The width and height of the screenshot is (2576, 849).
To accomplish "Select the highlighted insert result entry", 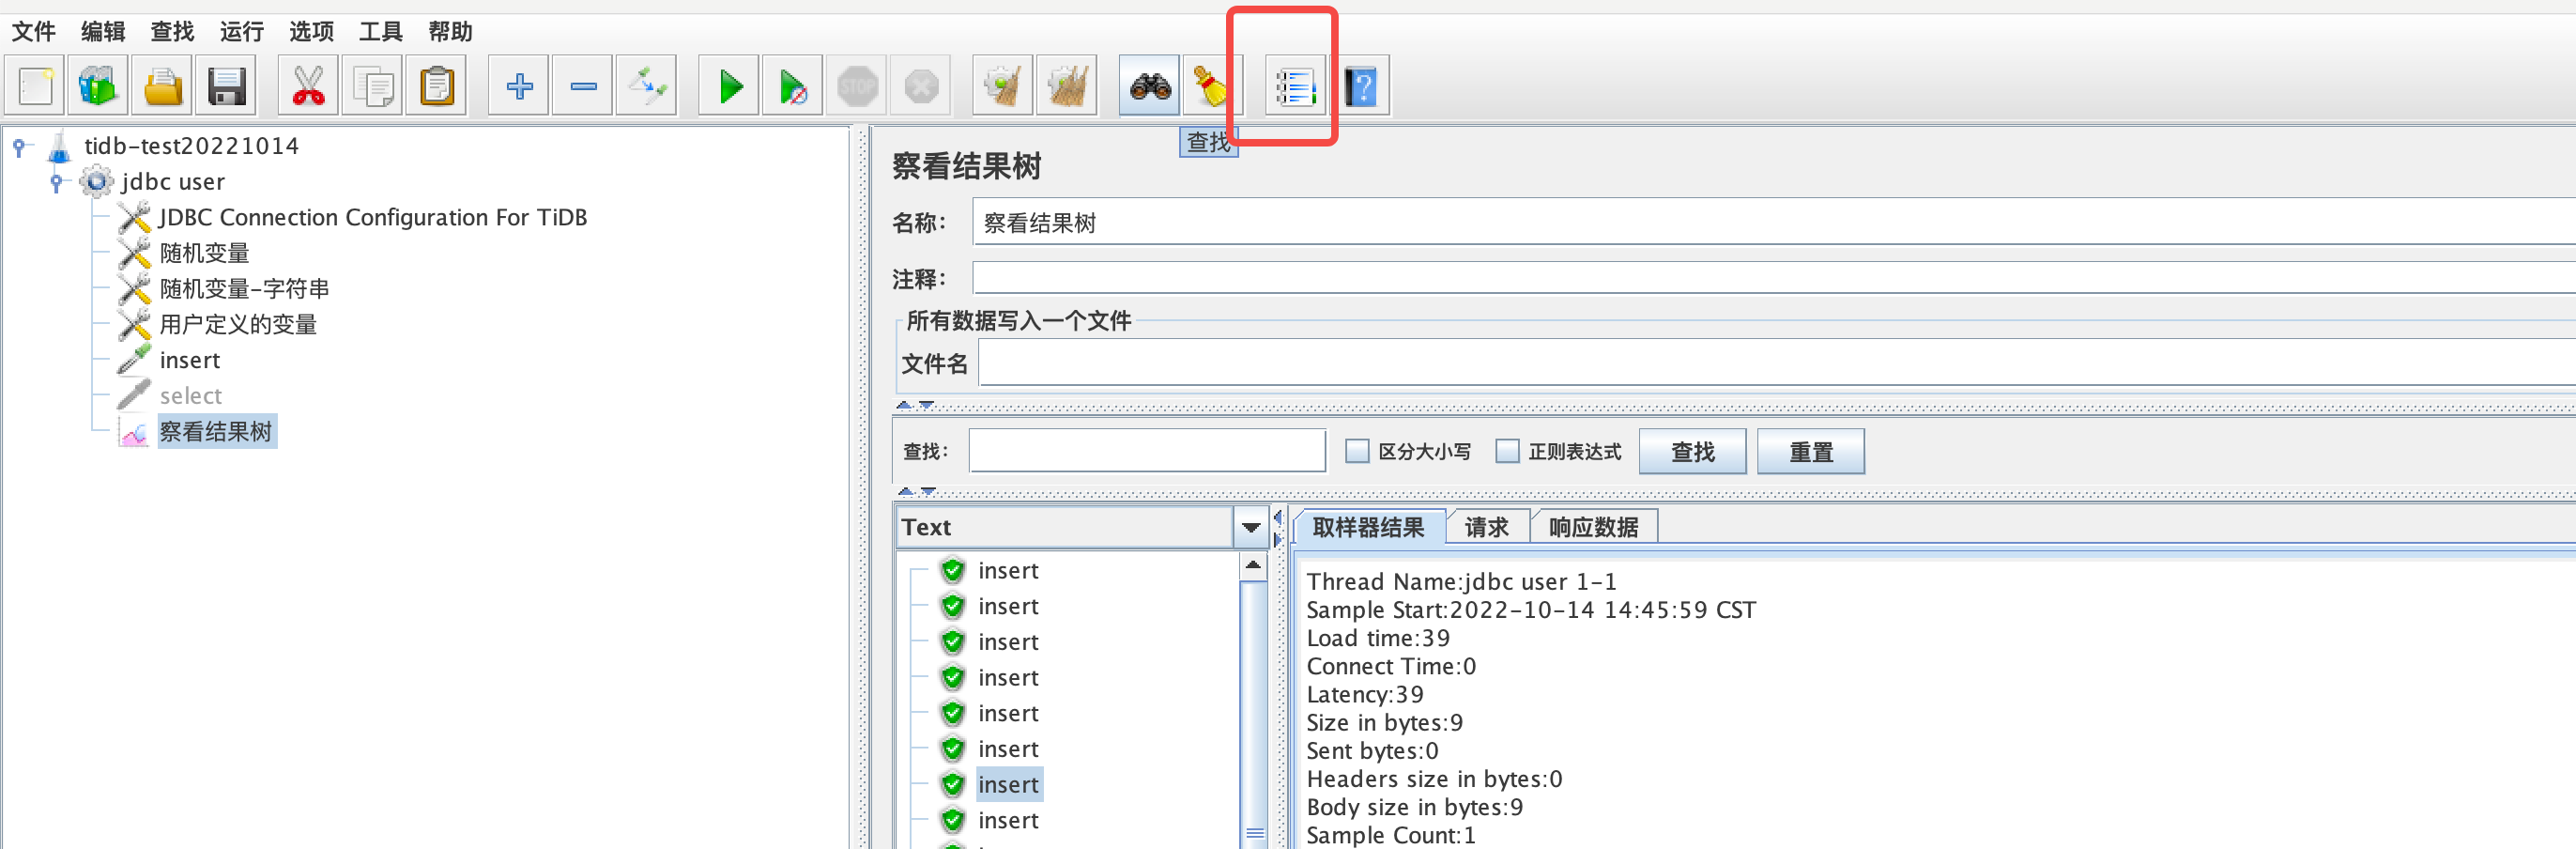I will pyautogui.click(x=1008, y=785).
